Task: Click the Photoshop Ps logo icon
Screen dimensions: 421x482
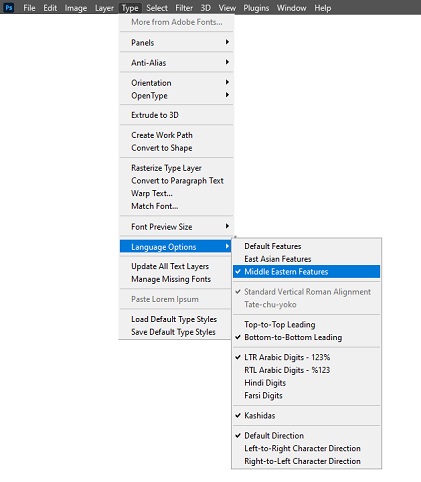Action: point(9,7)
